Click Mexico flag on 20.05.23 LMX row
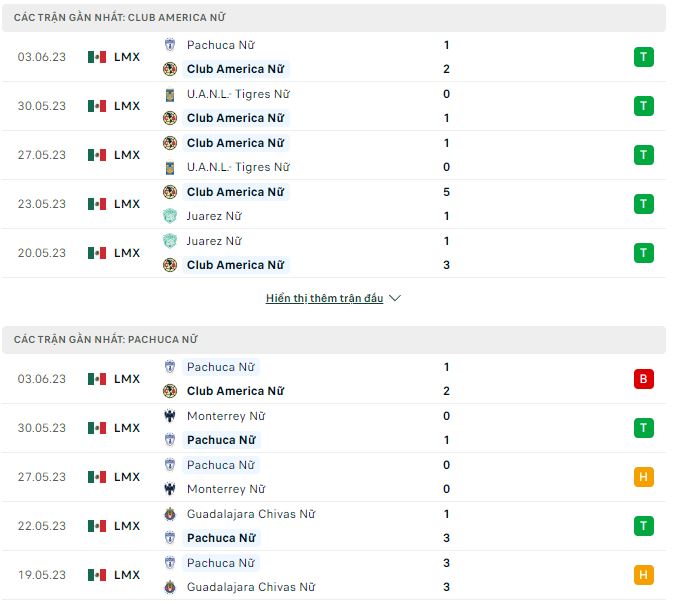The height and width of the screenshot is (604, 673). click(97, 253)
